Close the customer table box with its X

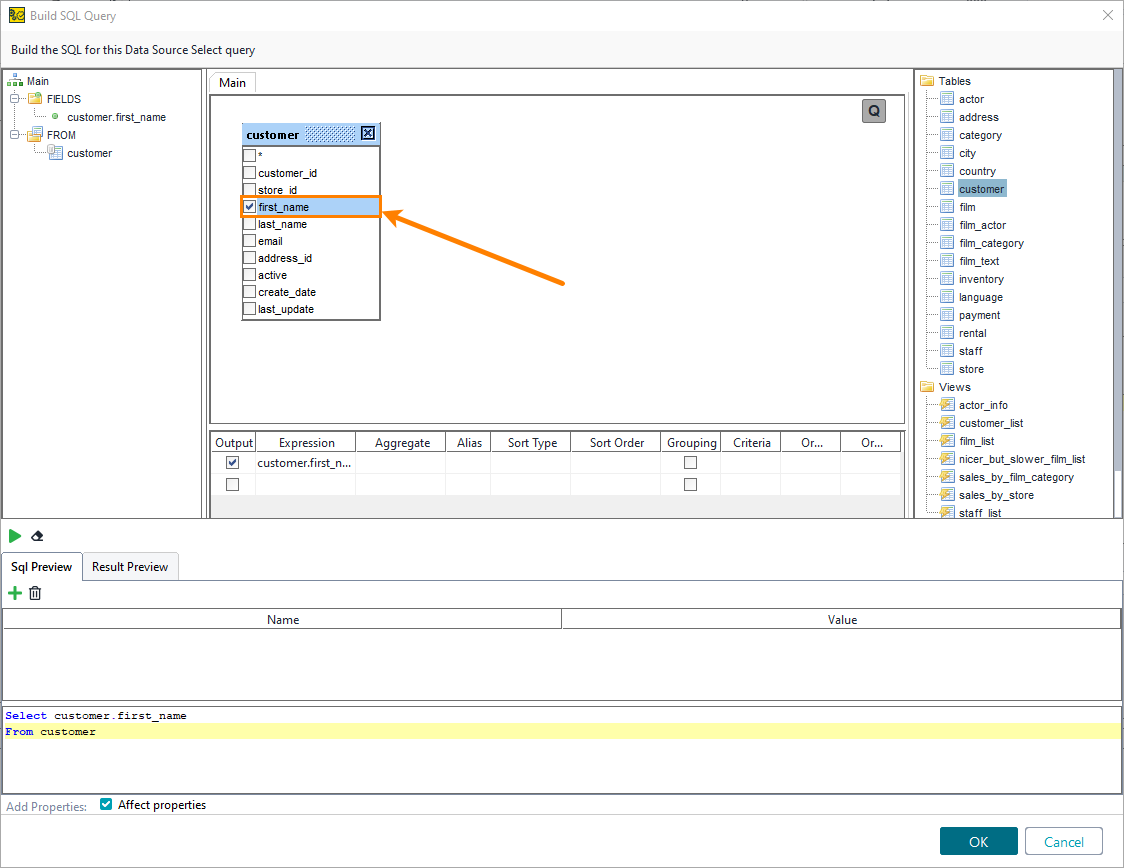coord(369,133)
